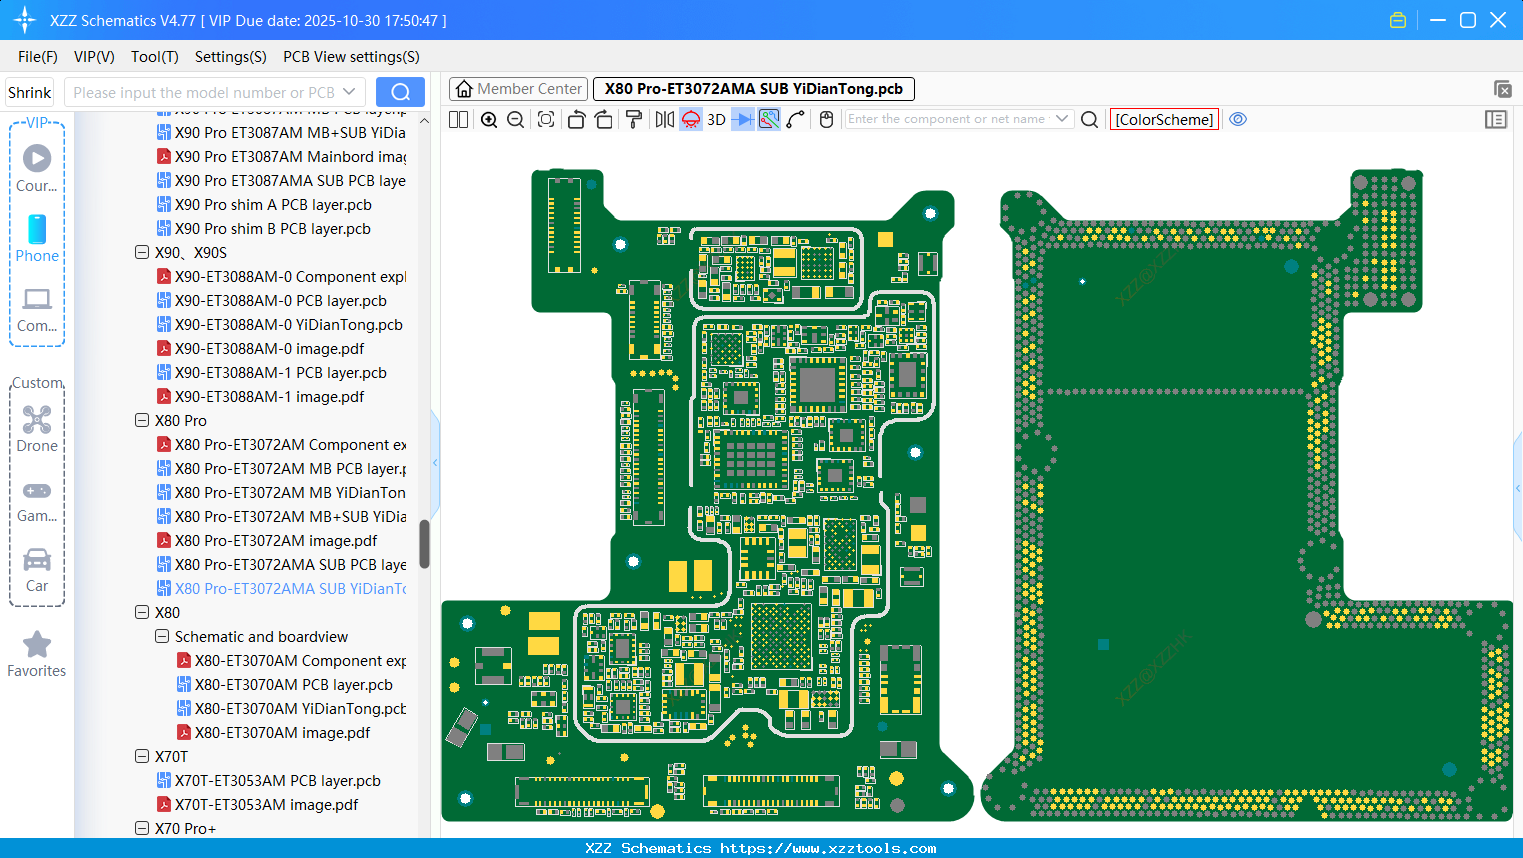Open X80 Pro-ET3072AM image.pdf

point(267,541)
